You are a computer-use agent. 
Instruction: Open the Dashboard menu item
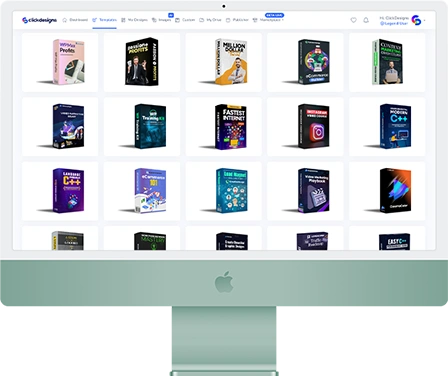(75, 20)
